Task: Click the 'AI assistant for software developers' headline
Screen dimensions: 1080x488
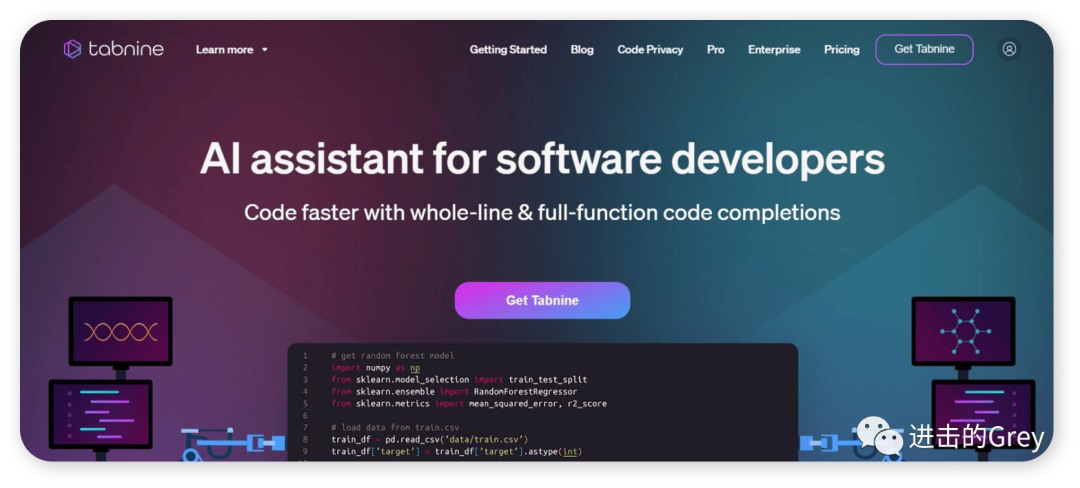Action: click(542, 159)
